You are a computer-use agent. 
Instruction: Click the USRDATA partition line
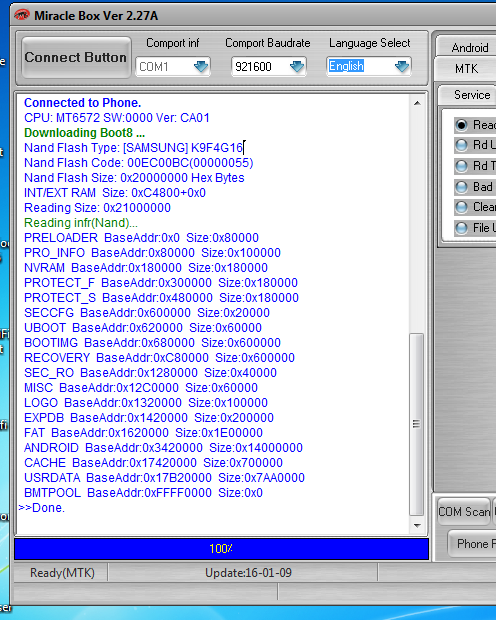point(165,478)
